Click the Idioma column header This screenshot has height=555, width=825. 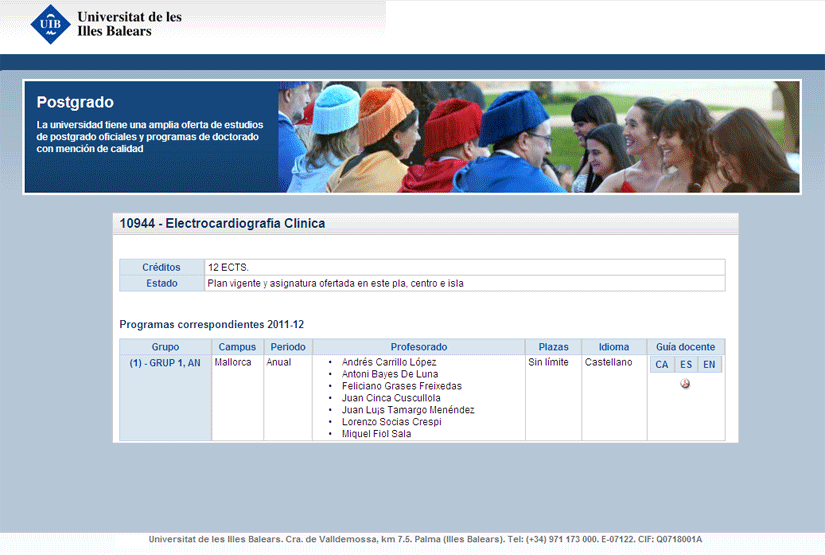[x=614, y=347]
